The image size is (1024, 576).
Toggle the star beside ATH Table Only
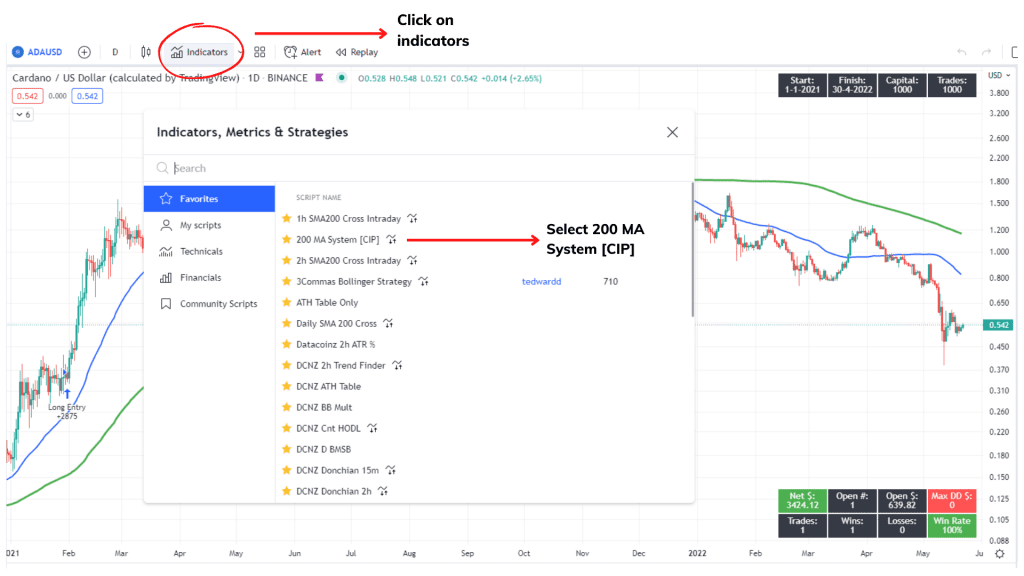(x=286, y=302)
